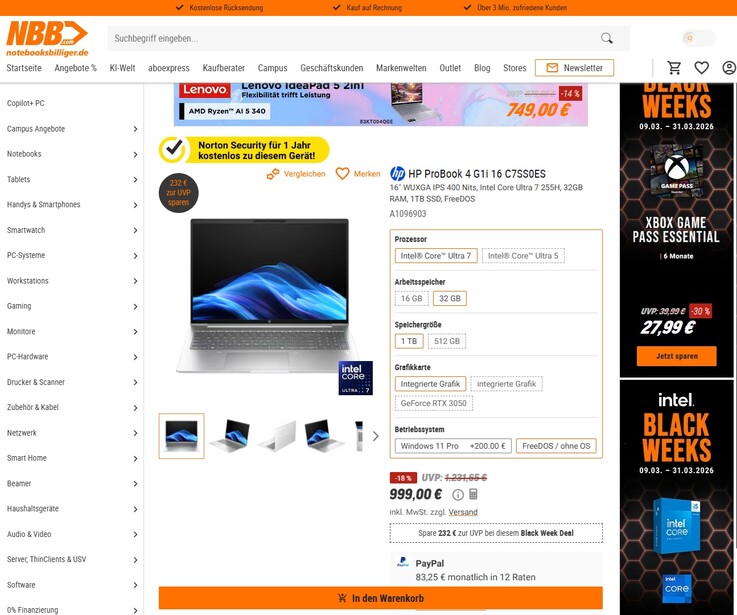The height and width of the screenshot is (615, 737).
Task: Click the Intel Core Ultra 7 badge
Action: pos(355,378)
